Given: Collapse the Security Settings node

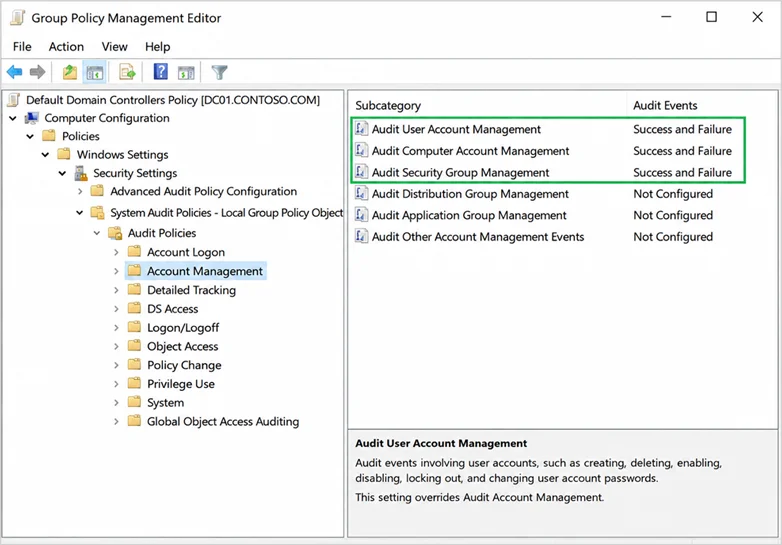Looking at the screenshot, I should (62, 173).
